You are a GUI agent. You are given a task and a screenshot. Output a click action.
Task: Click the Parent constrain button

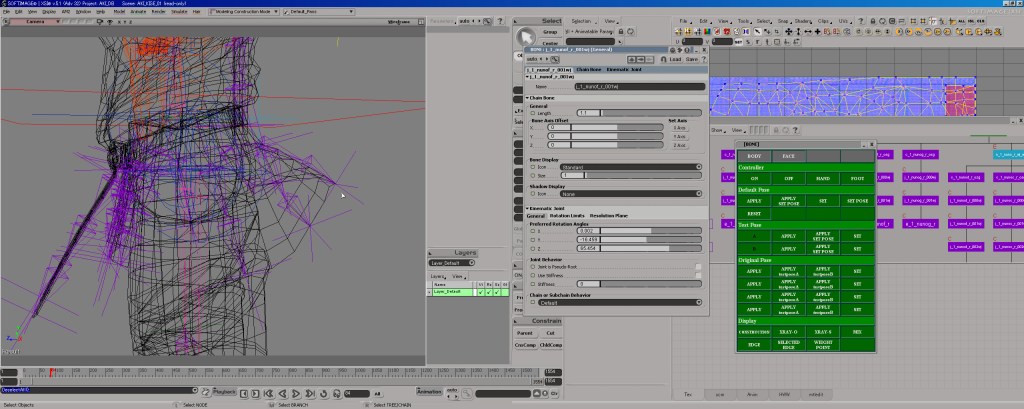click(526, 332)
